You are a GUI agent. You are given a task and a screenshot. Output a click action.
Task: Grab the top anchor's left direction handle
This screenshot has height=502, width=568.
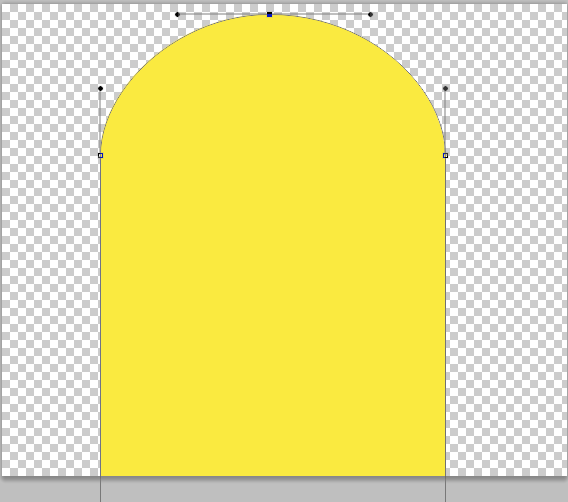(177, 14)
